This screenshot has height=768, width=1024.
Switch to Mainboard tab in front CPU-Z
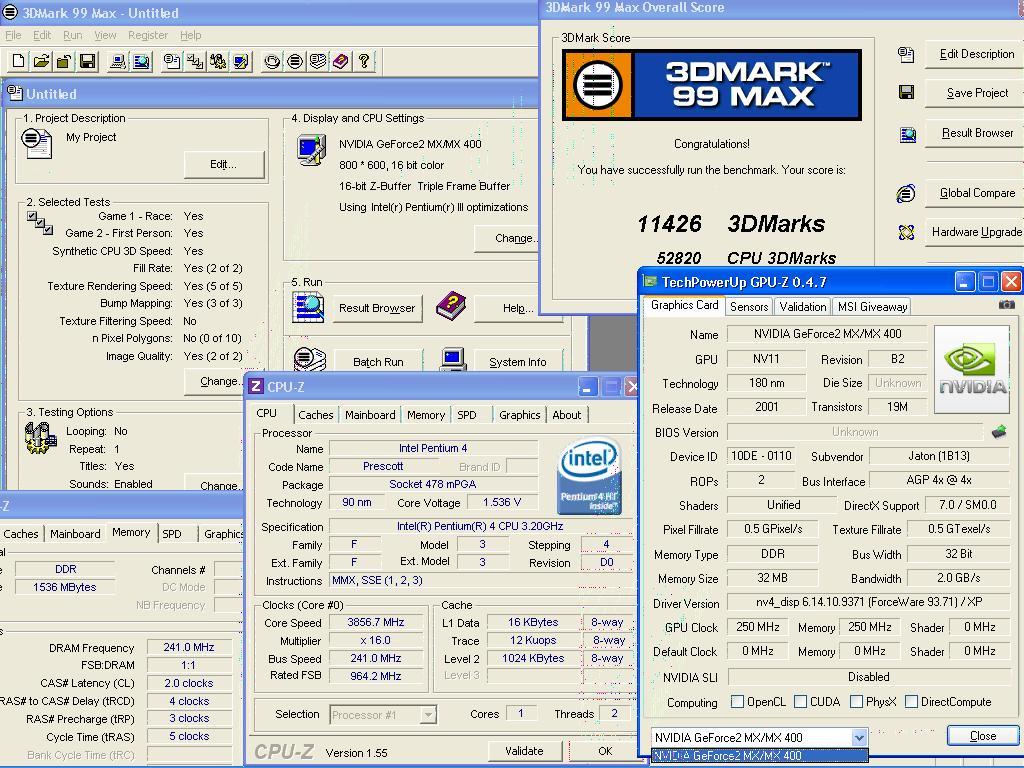pyautogui.click(x=370, y=415)
